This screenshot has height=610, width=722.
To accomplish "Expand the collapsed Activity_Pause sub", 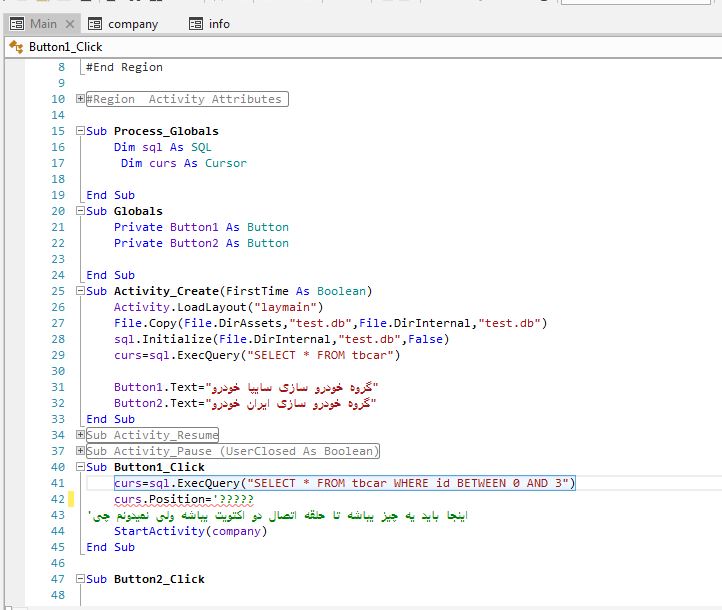I will coord(80,451).
